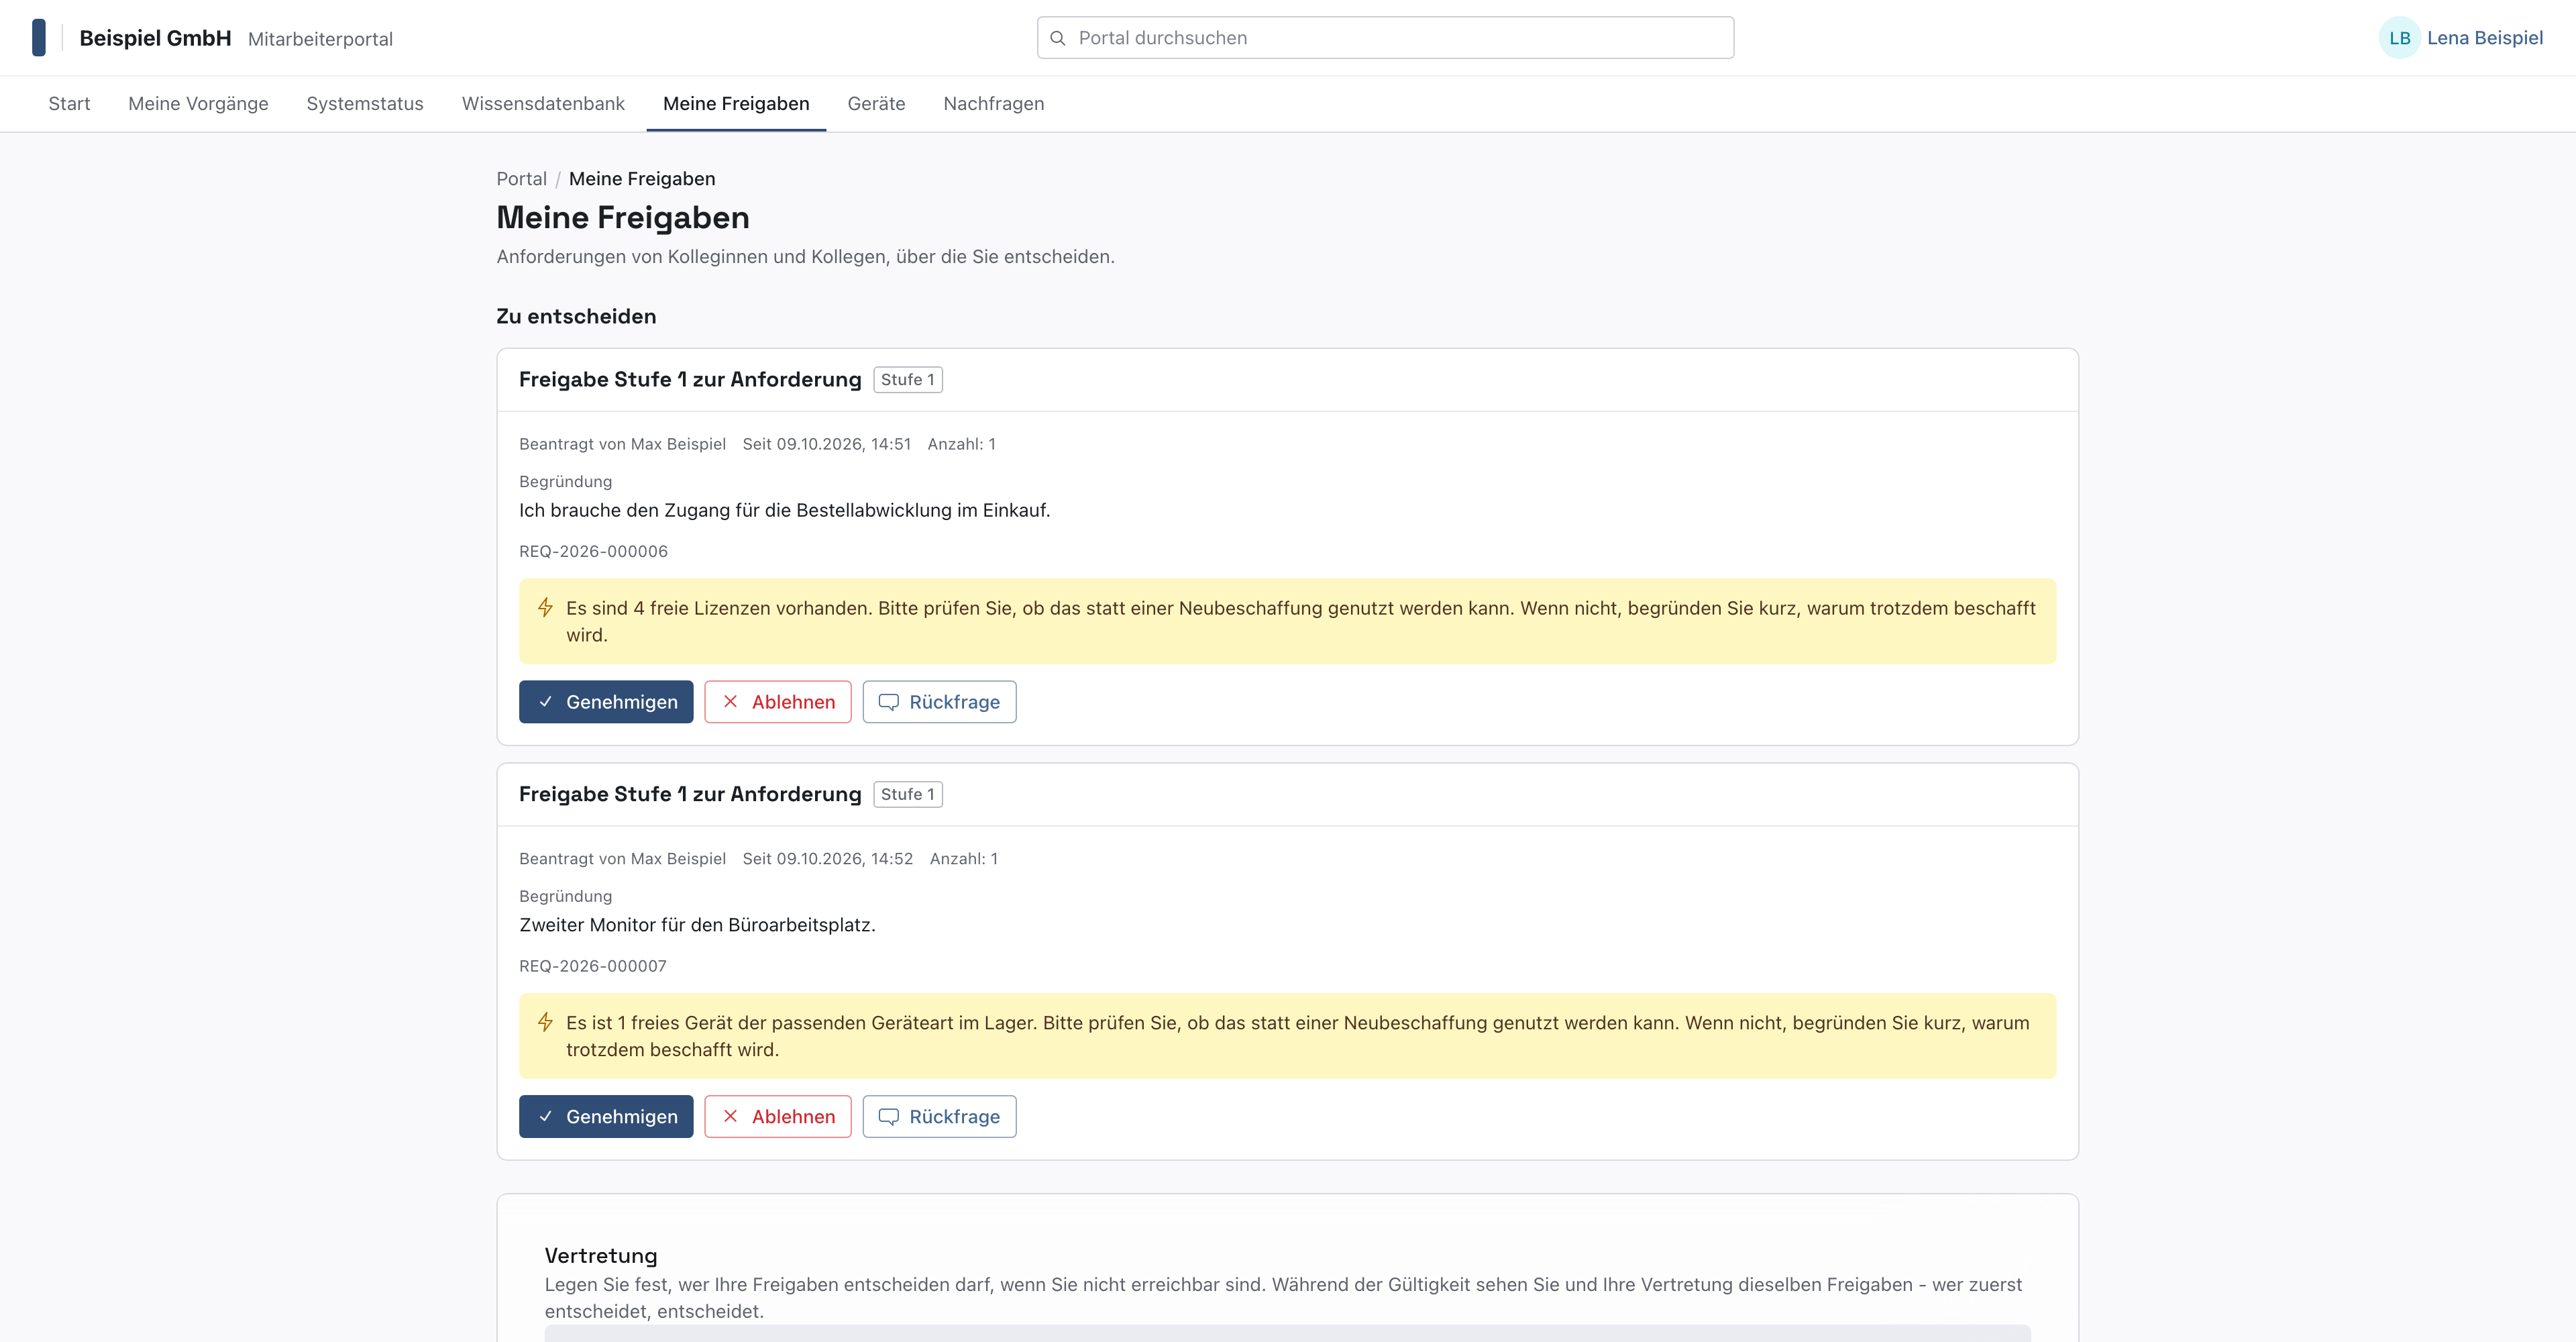Screen dimensions: 2576x1342
Task: Click the Bestellabwicklung im Einkauf justification text
Action: point(784,511)
